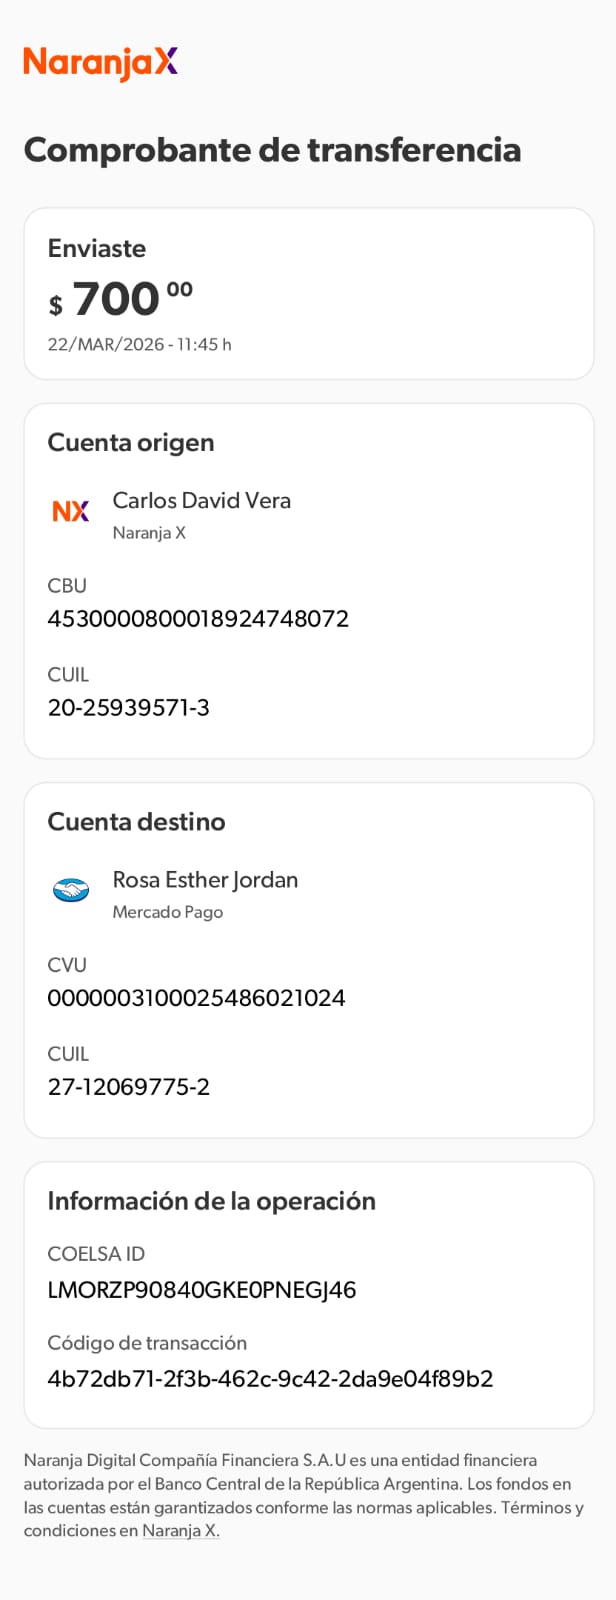Open the Naranja X terms link

pos(180,1531)
